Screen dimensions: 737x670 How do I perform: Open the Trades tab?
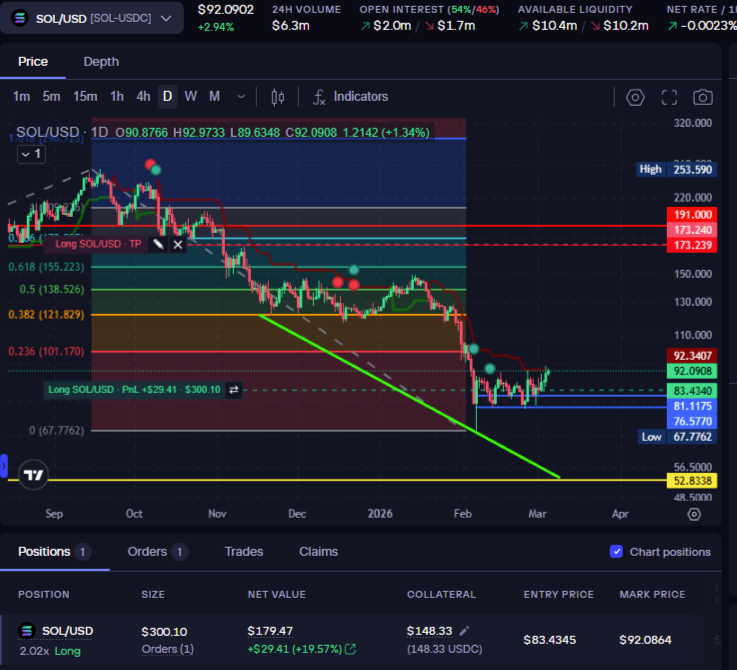pyautogui.click(x=243, y=552)
